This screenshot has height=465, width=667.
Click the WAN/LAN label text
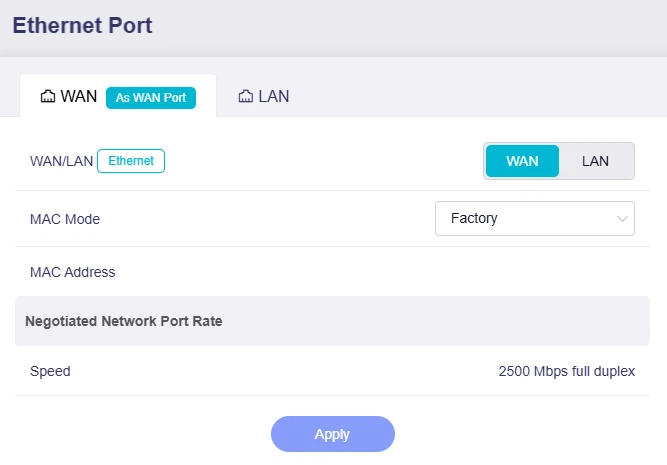[x=62, y=161]
